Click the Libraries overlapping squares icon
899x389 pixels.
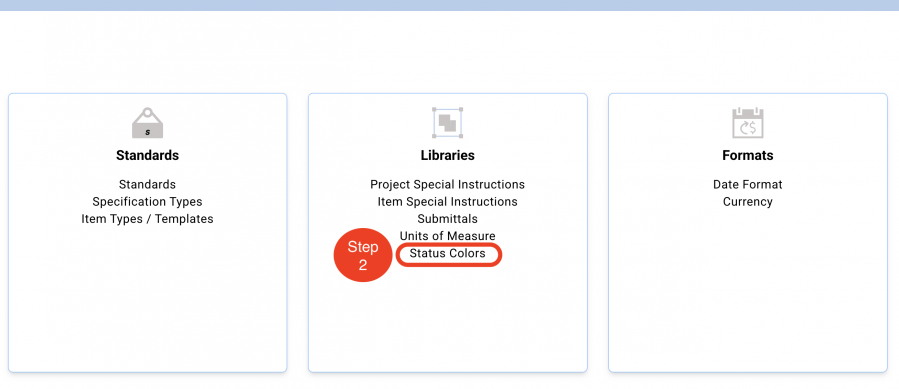click(447, 123)
